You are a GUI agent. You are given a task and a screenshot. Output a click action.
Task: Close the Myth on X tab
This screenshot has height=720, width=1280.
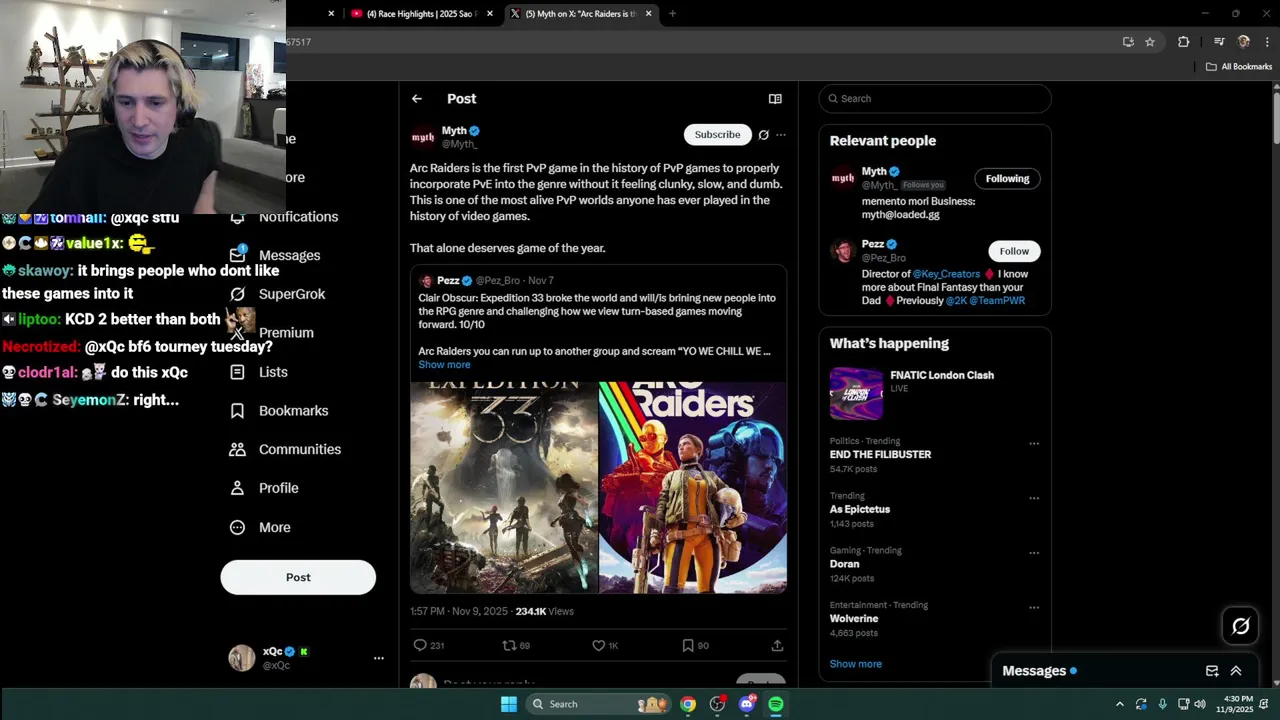click(x=649, y=14)
